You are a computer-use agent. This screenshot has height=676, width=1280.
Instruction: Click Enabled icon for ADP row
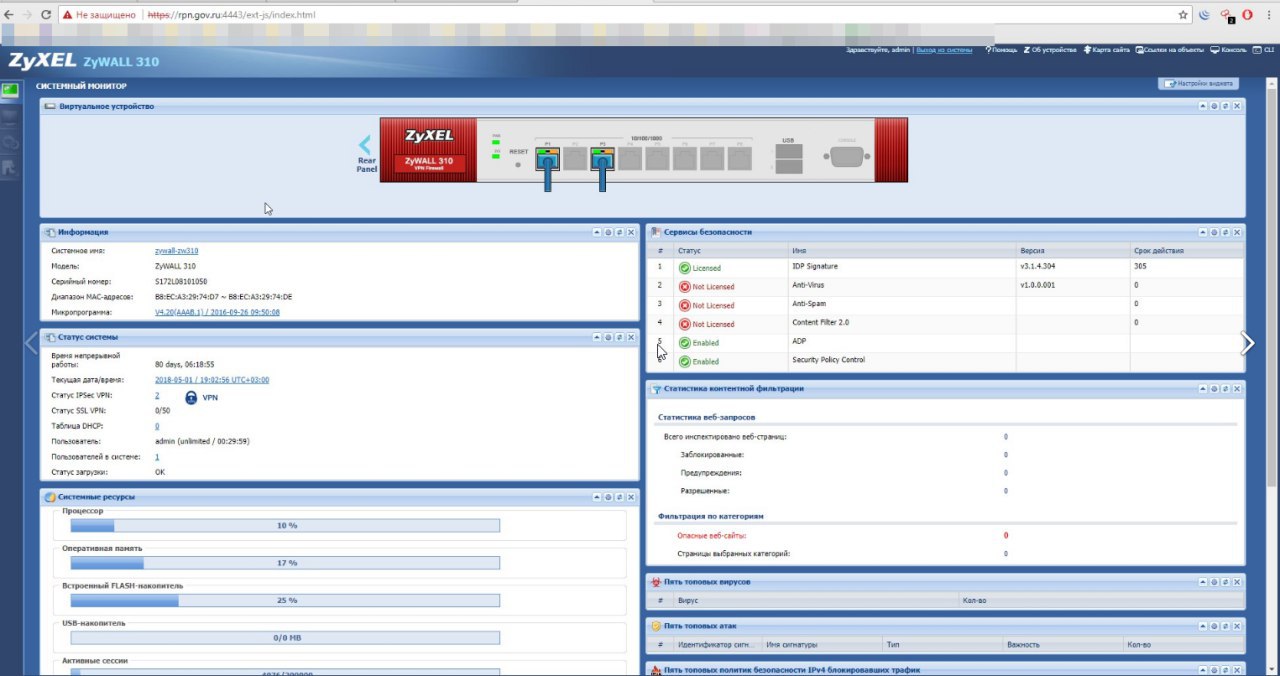coord(684,343)
